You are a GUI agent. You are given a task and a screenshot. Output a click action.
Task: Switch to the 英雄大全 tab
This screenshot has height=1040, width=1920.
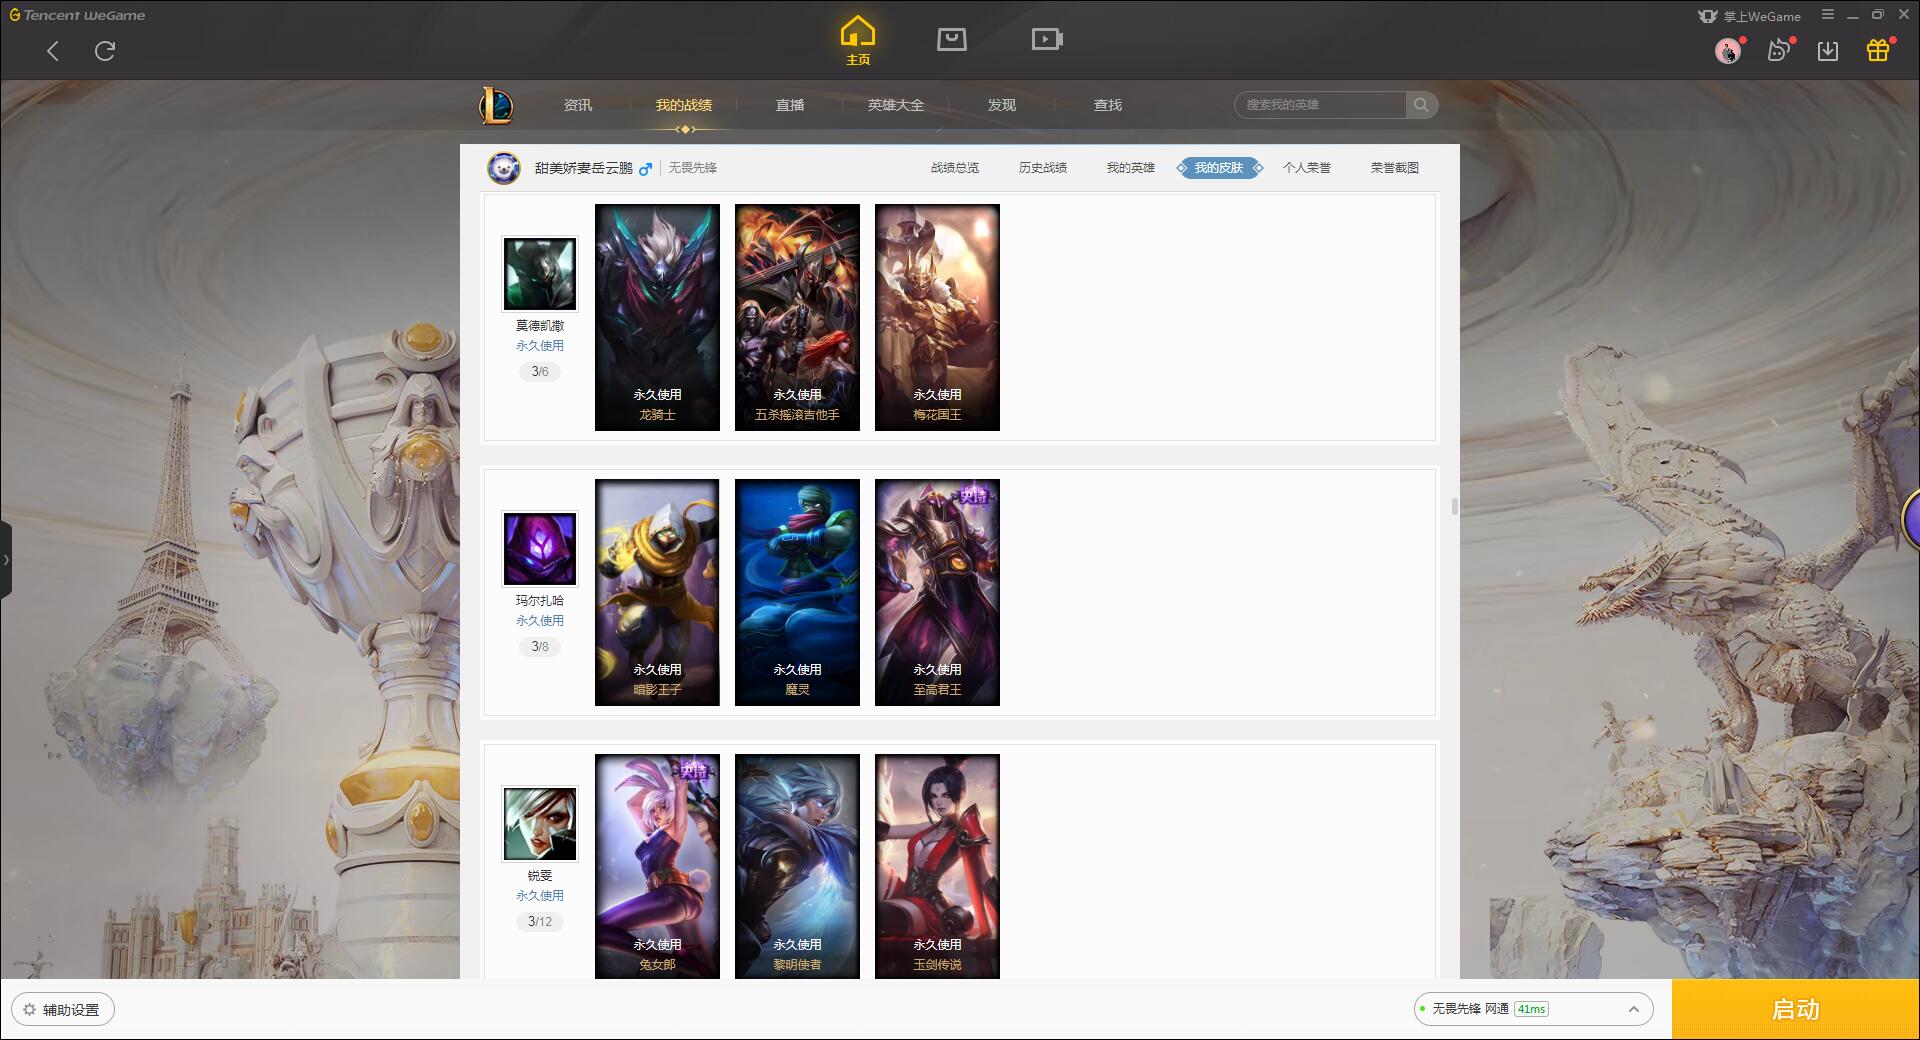click(896, 105)
